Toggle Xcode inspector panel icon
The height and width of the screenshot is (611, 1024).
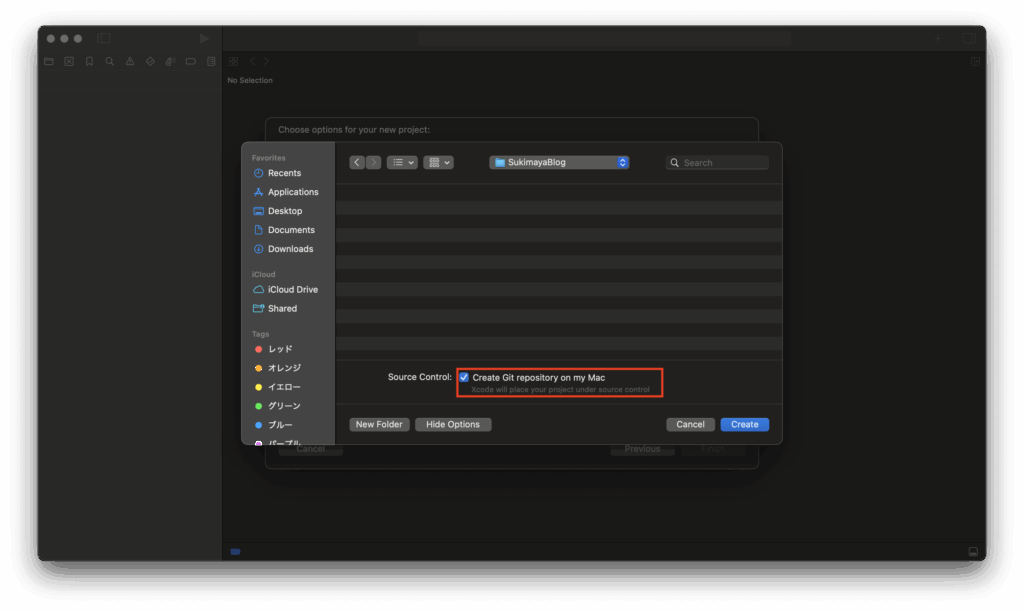tap(969, 39)
